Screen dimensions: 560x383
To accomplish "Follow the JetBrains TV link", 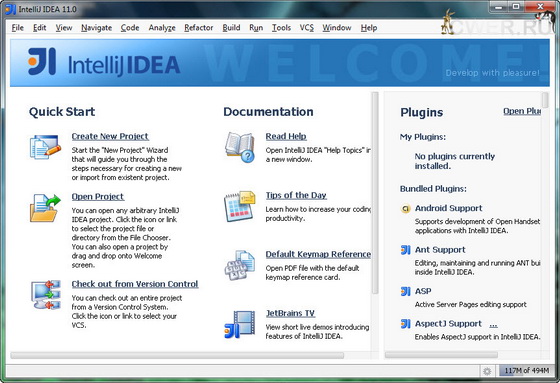I will (290, 313).
